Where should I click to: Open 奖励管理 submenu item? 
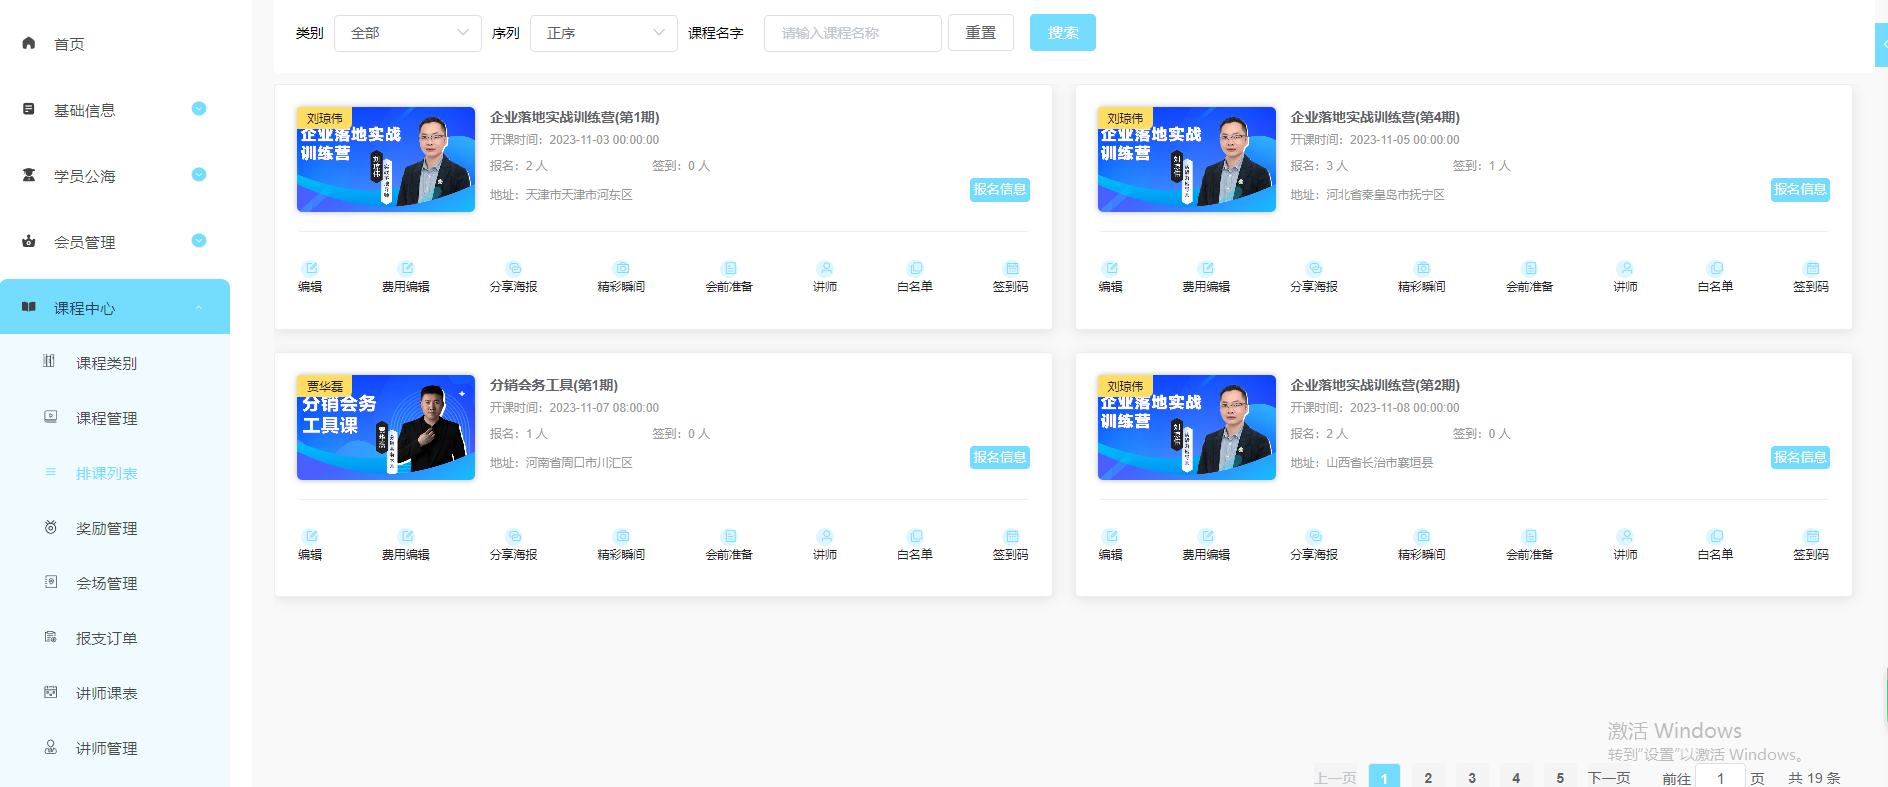coord(115,528)
